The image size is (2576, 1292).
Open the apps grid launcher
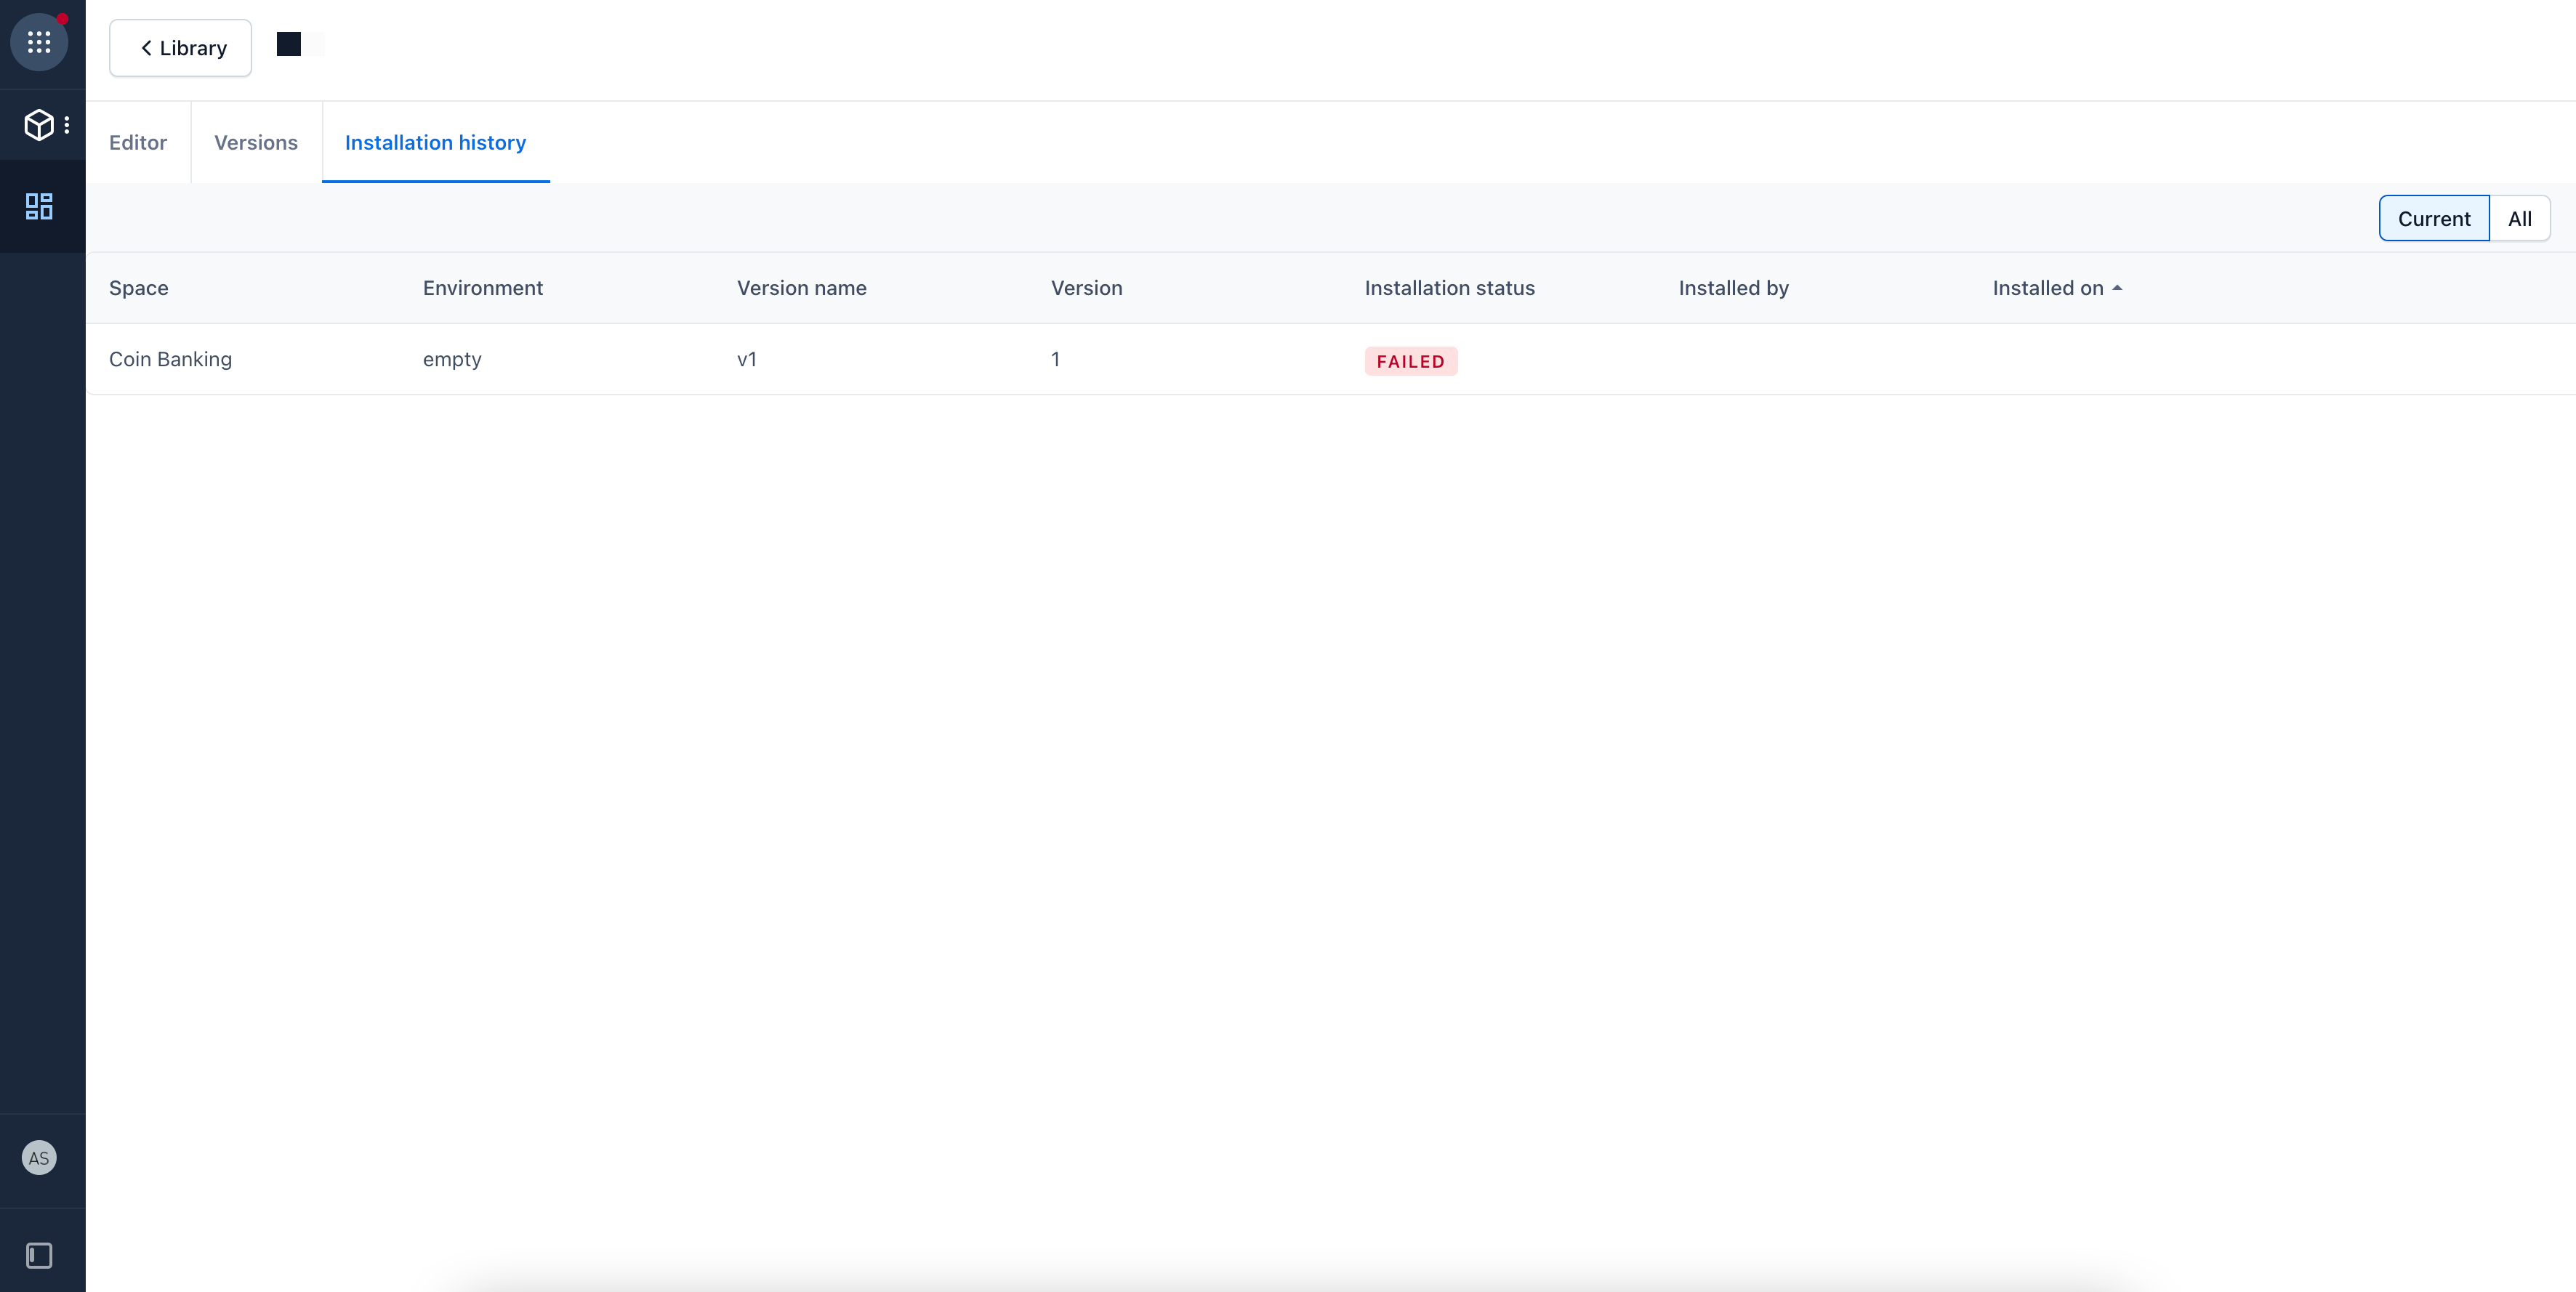pos(39,42)
